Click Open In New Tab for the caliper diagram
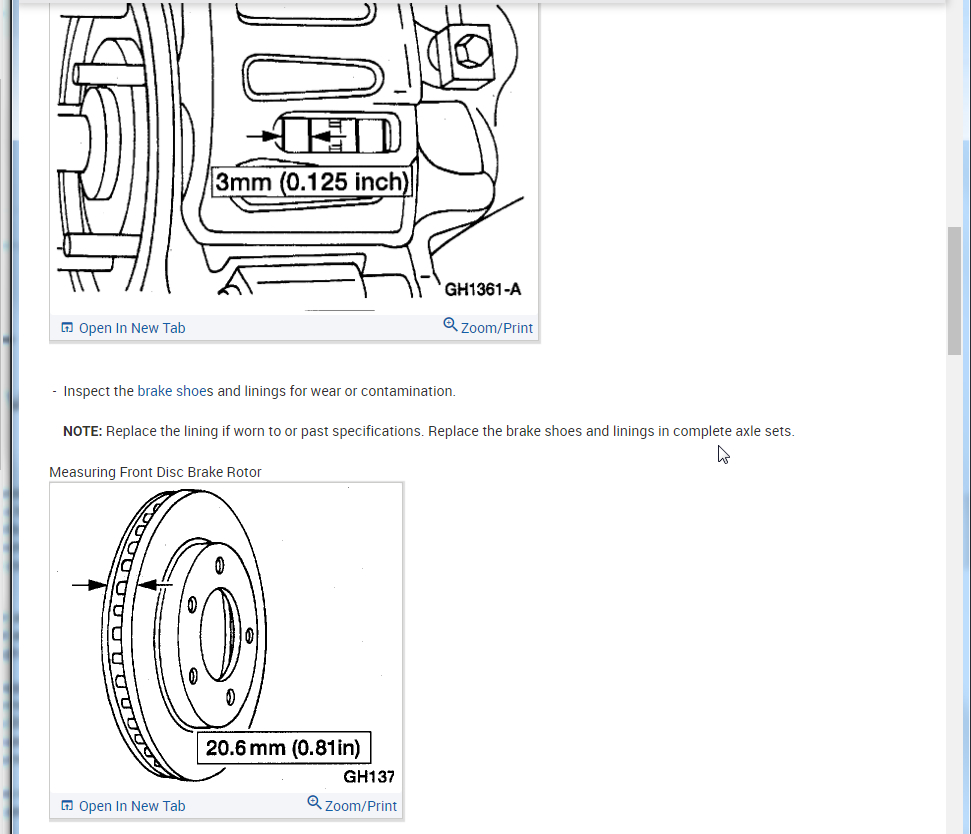Viewport: 971px width, 834px height. point(132,327)
